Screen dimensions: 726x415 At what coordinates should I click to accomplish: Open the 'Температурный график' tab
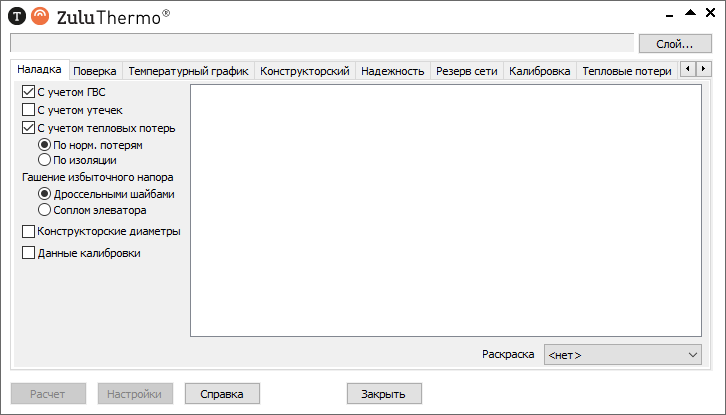(x=188, y=71)
